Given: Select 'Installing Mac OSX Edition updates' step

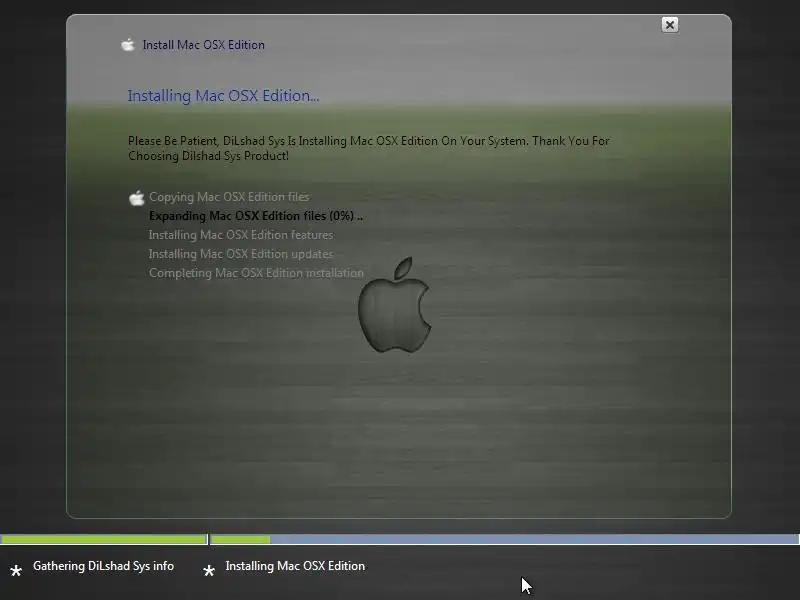Looking at the screenshot, I should (241, 254).
